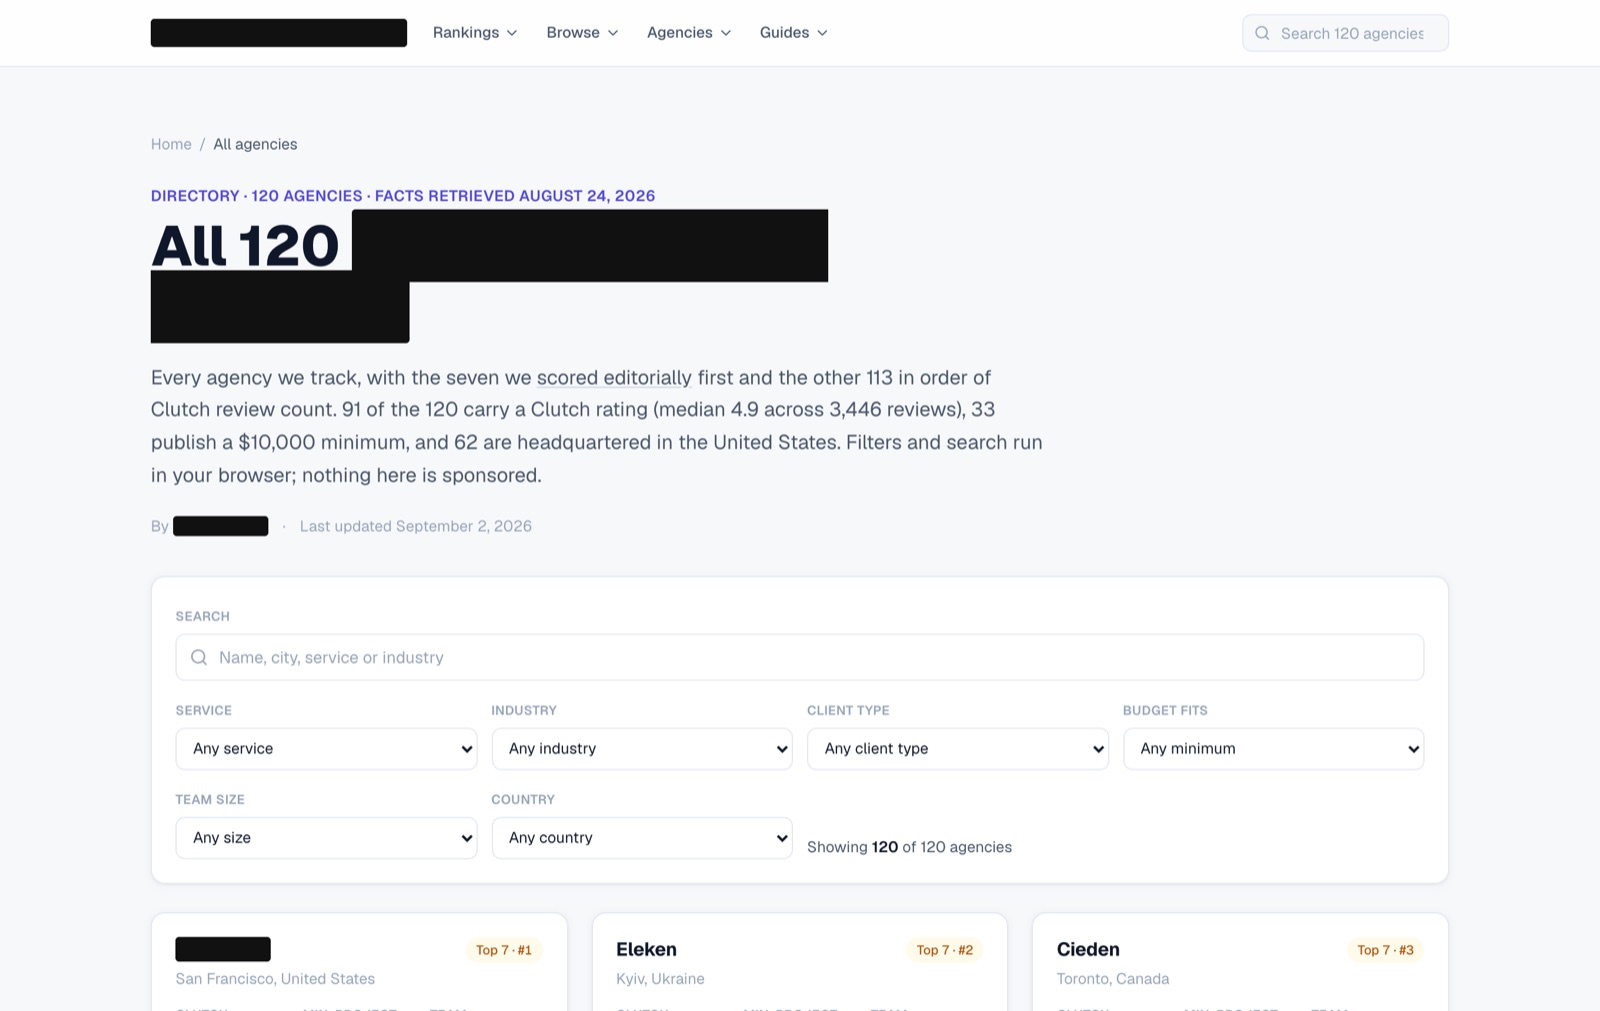Viewport: 1600px width, 1011px height.
Task: Go to the Home breadcrumb link
Action: pyautogui.click(x=171, y=144)
